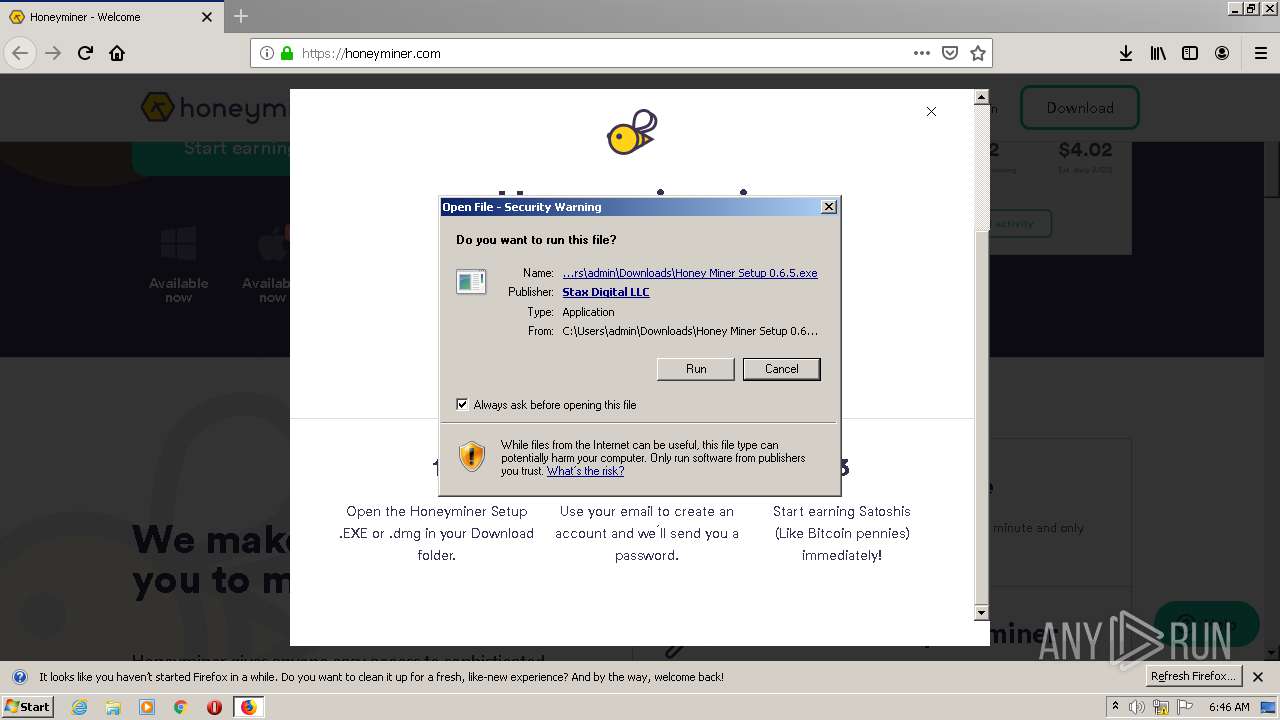Cancel the file open dialog
This screenshot has width=1280, height=720.
click(781, 369)
